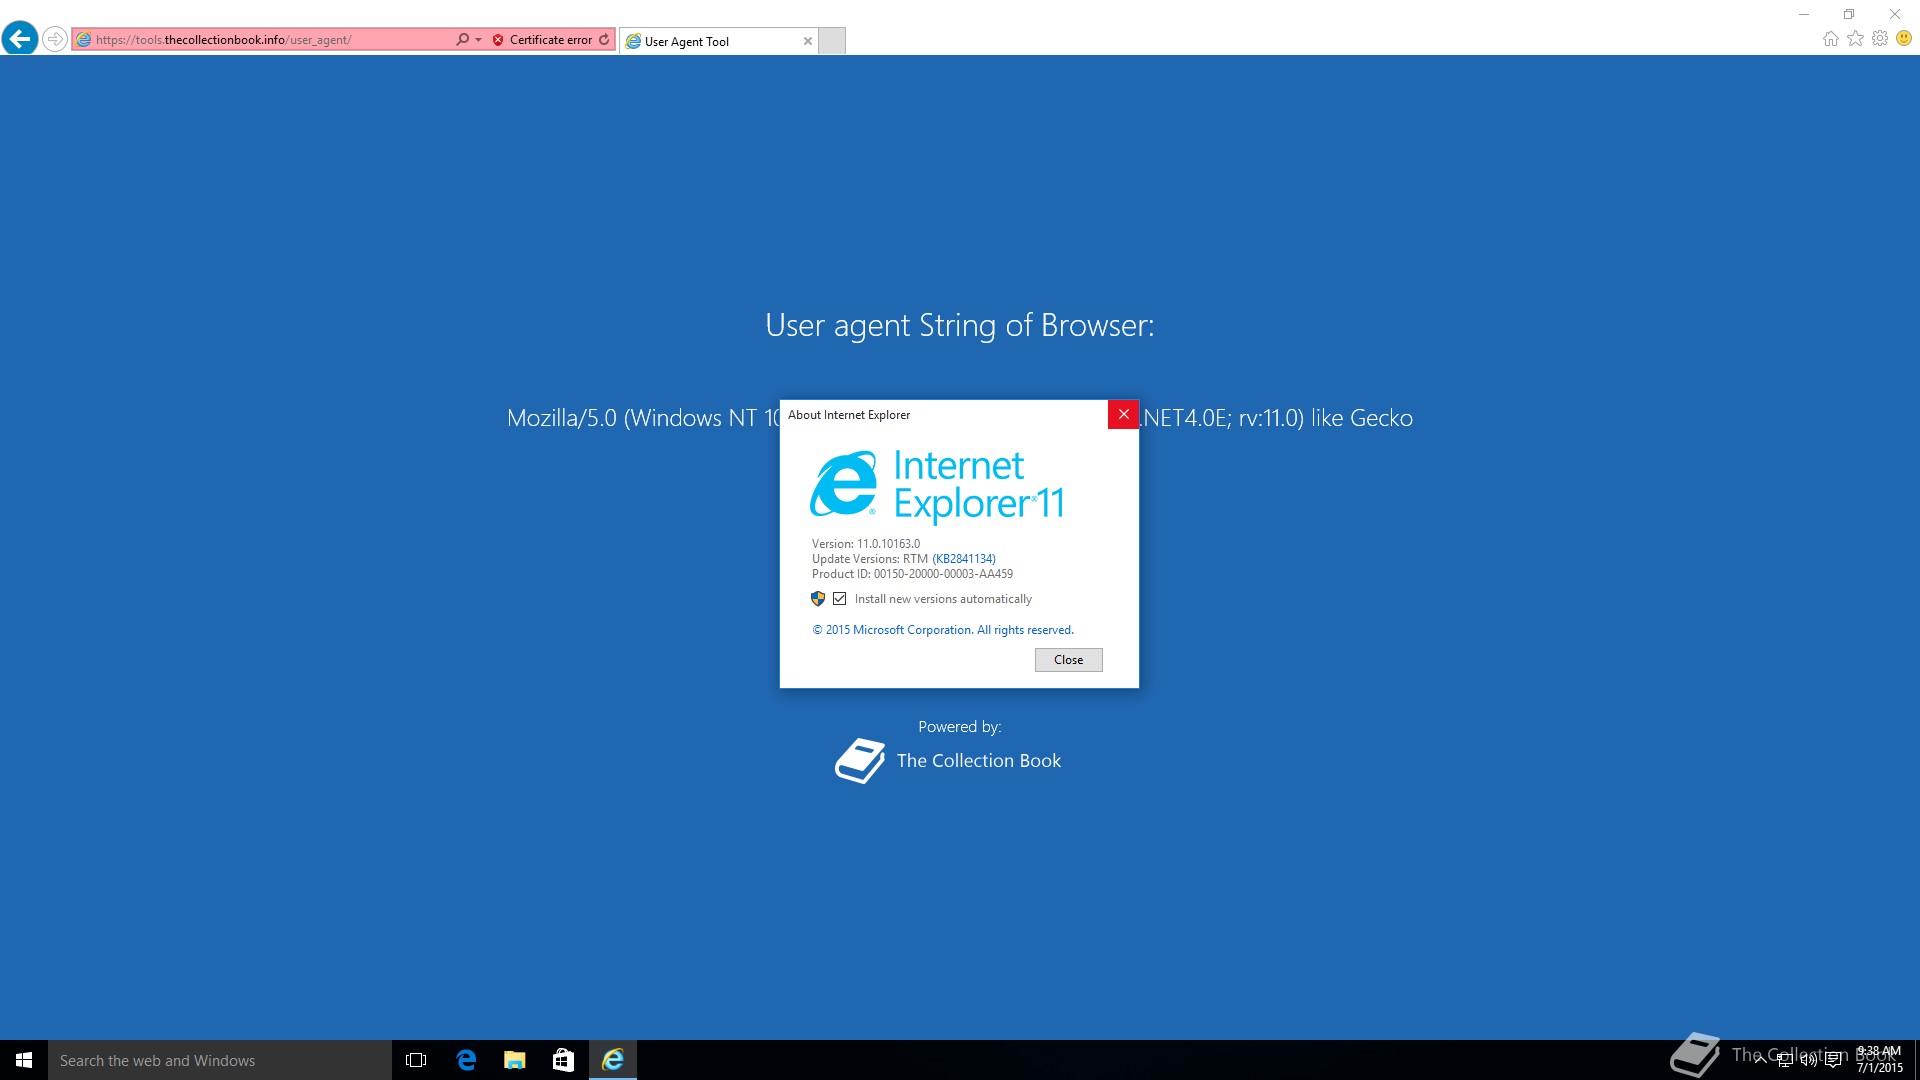
Task: Open the Tools gear menu
Action: (x=1880, y=39)
